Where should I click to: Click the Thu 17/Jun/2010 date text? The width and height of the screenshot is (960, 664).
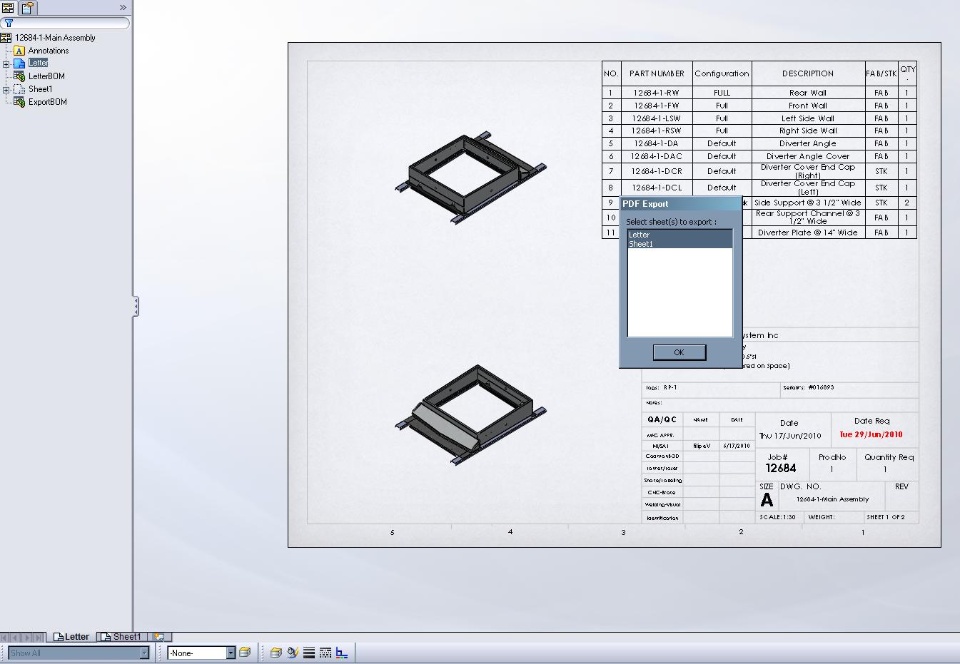click(x=790, y=436)
